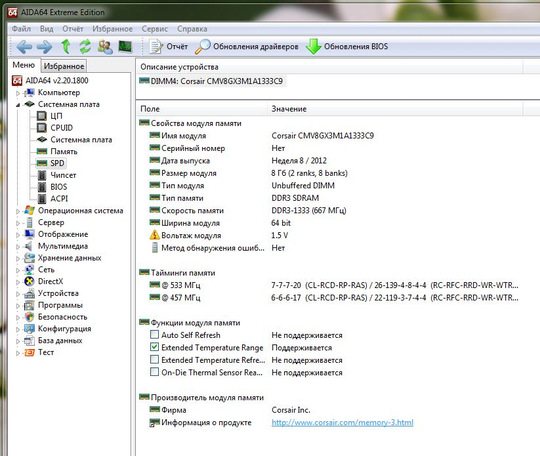The height and width of the screenshot is (456, 540).
Task: Expand the DirectX tree node
Action: [18, 282]
